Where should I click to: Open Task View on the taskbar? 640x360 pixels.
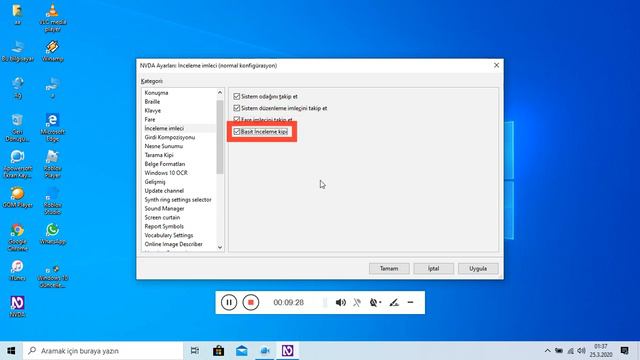tap(195, 351)
